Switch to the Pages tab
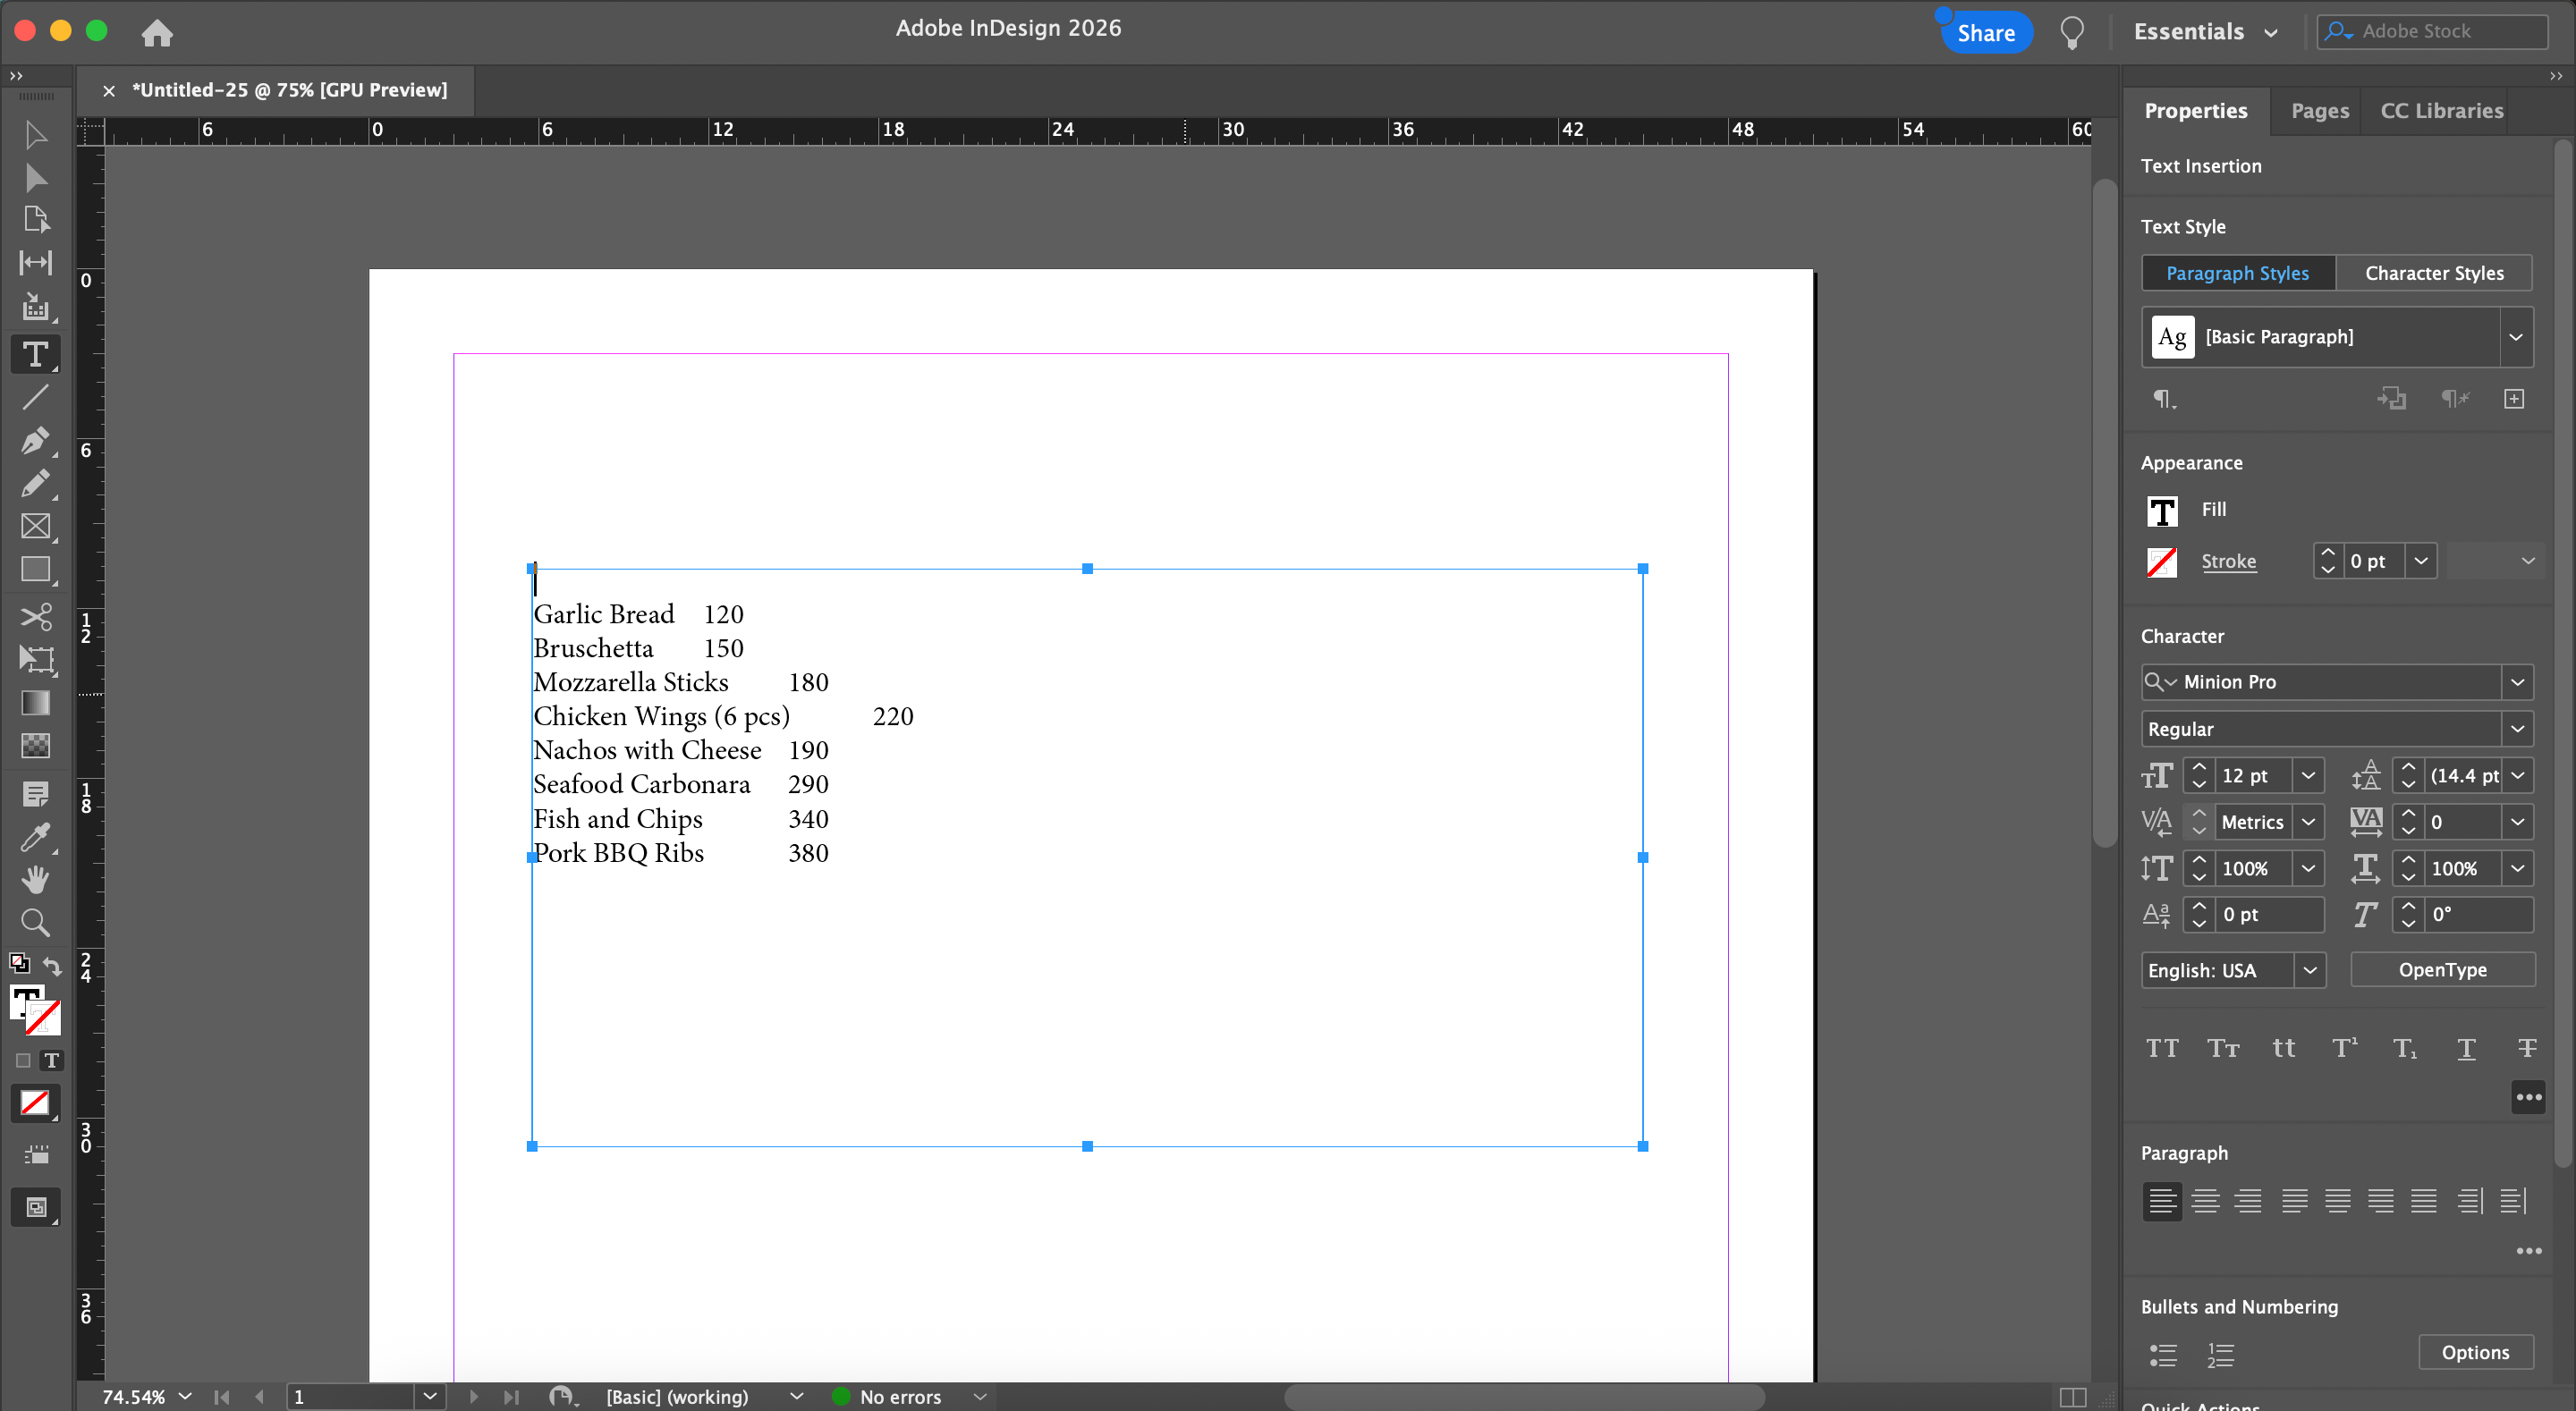2576x1411 pixels. click(x=2319, y=111)
